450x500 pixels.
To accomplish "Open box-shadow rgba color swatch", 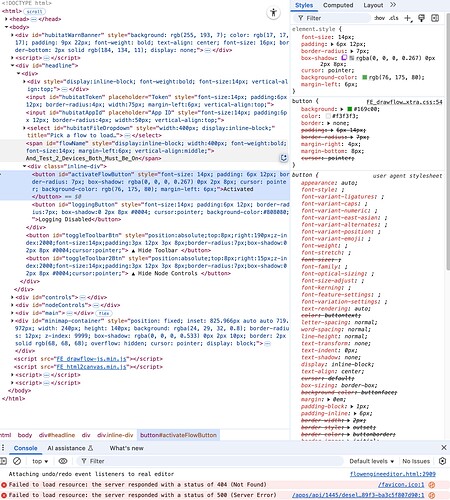I will 351,58.
